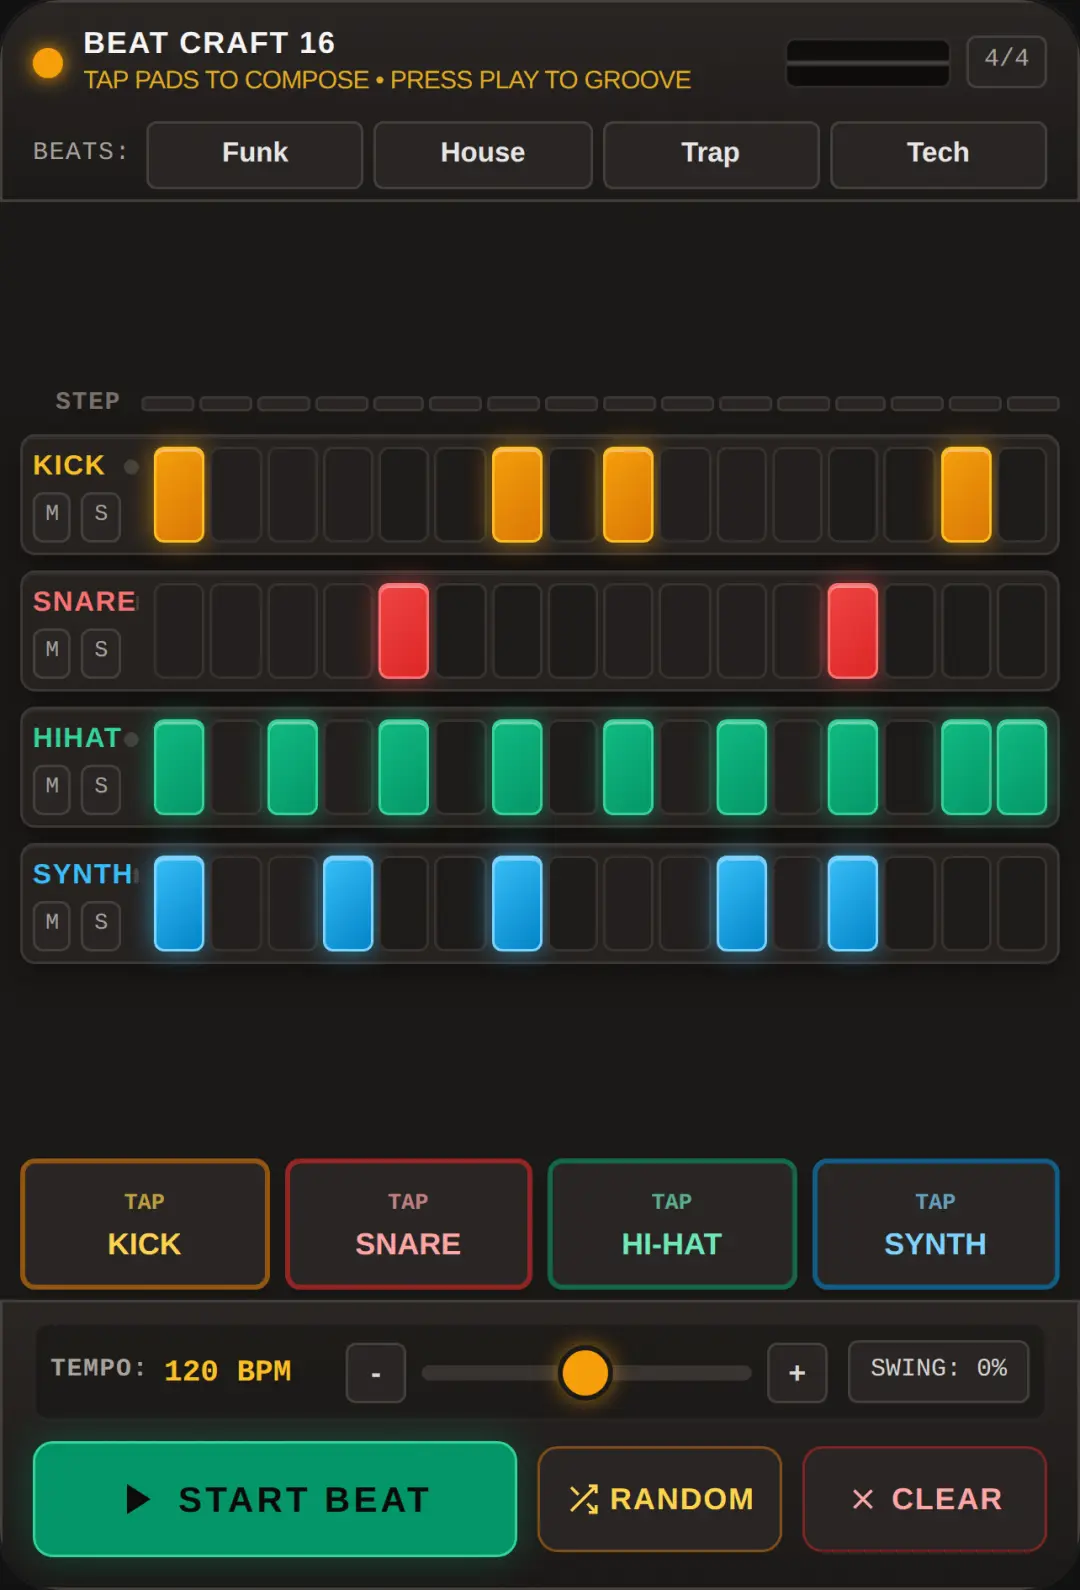This screenshot has width=1080, height=1590.
Task: Load the Tech beat preset
Action: (938, 154)
